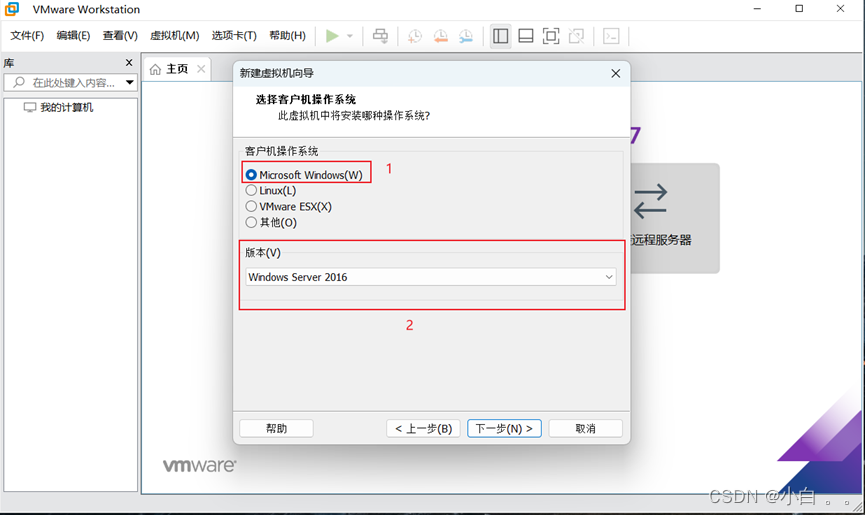Screen dimensions: 865x515
Task: Click the < 上一步(B) button
Action: click(423, 428)
